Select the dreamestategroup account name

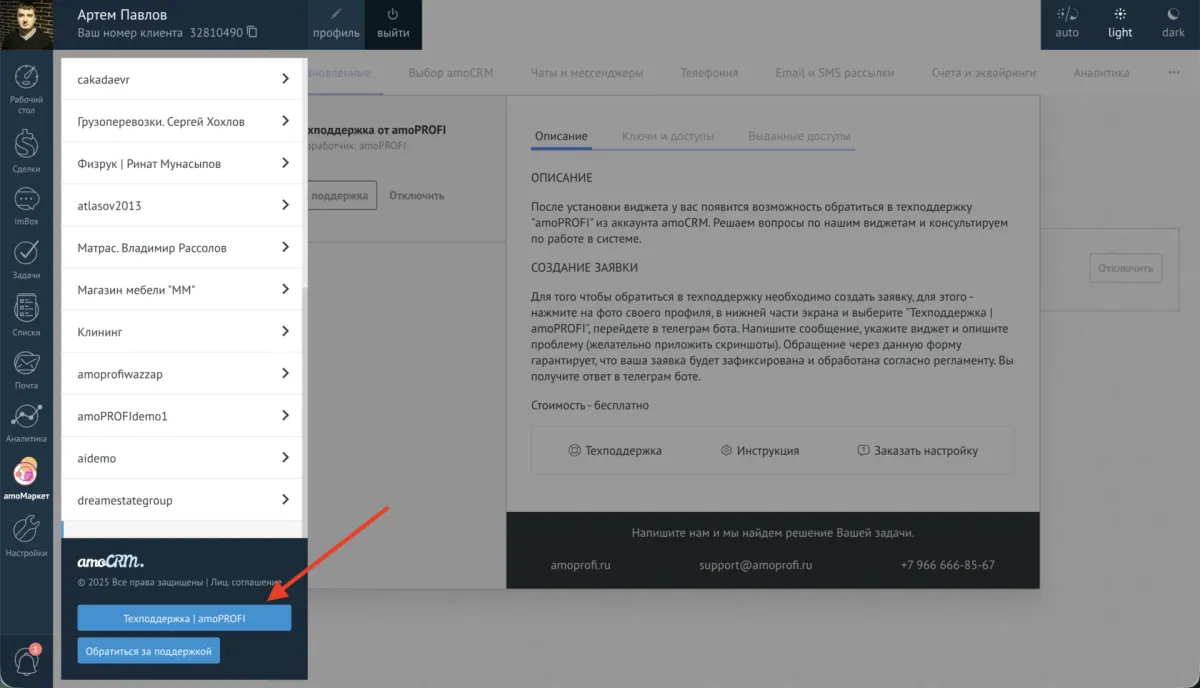coord(125,500)
